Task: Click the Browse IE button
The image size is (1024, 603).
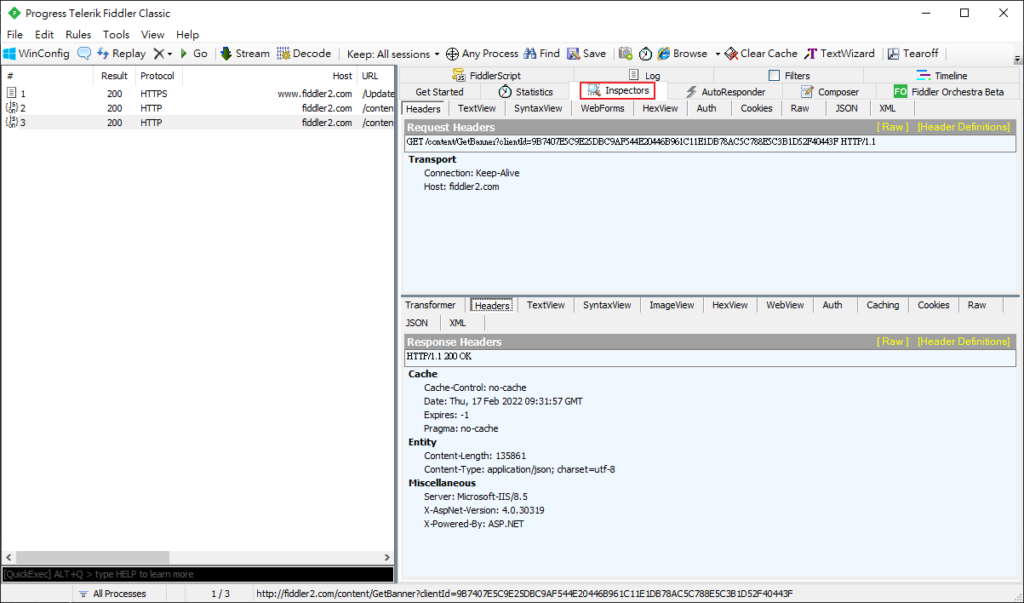Action: click(682, 54)
